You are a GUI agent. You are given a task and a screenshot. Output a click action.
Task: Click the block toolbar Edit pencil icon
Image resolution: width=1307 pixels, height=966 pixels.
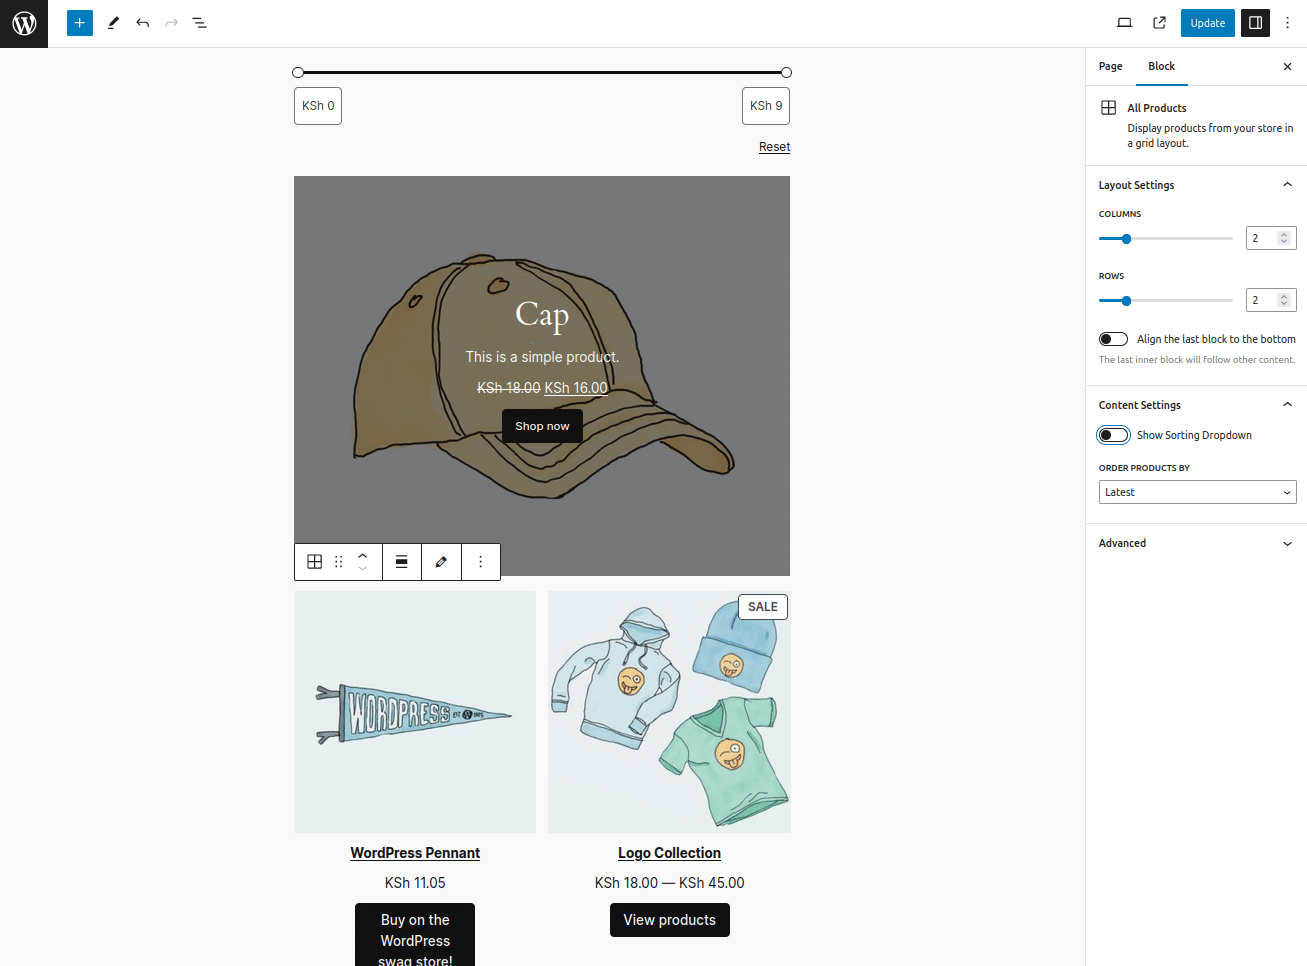441,562
